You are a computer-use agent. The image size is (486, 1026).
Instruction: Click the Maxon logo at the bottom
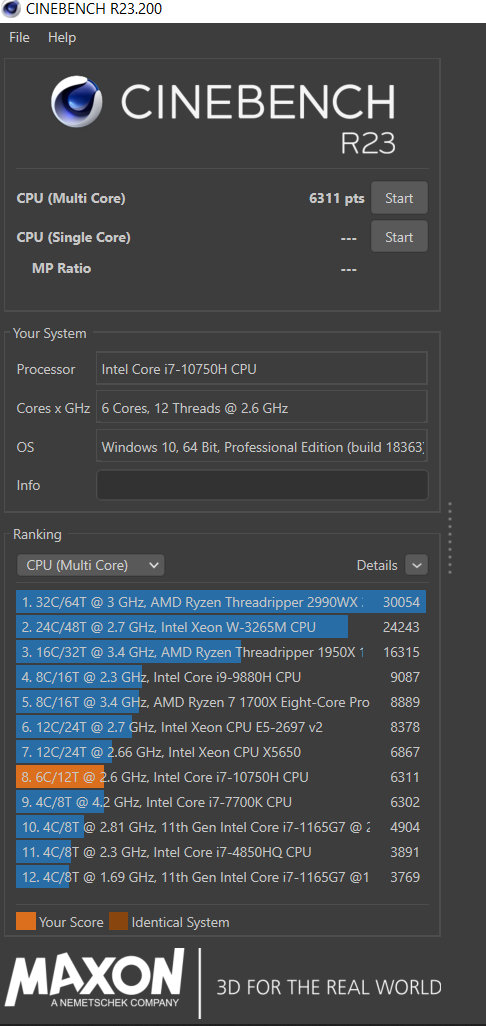coord(95,980)
